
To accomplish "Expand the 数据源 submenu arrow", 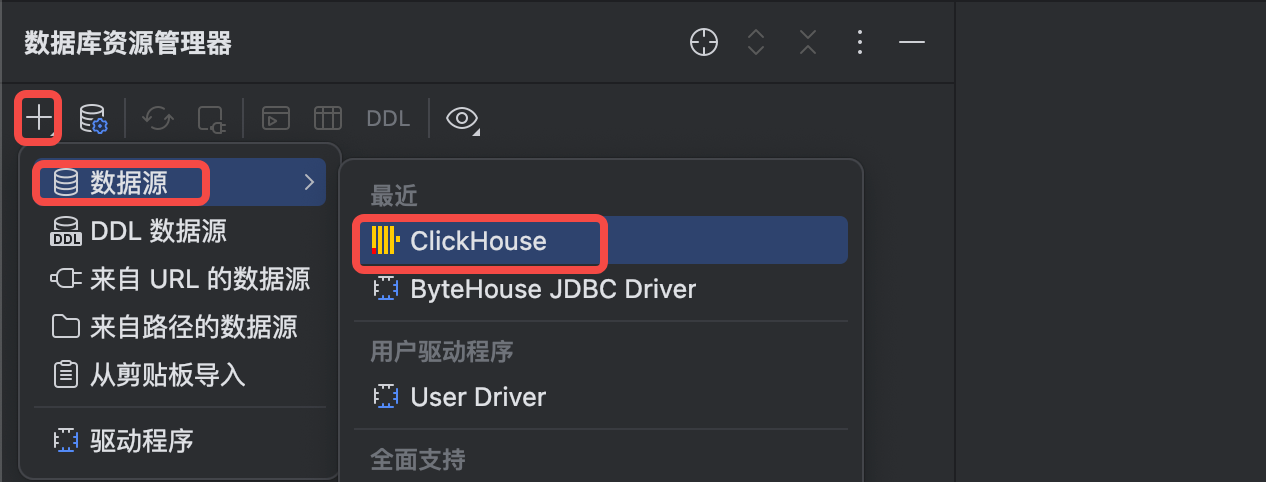I will (309, 182).
